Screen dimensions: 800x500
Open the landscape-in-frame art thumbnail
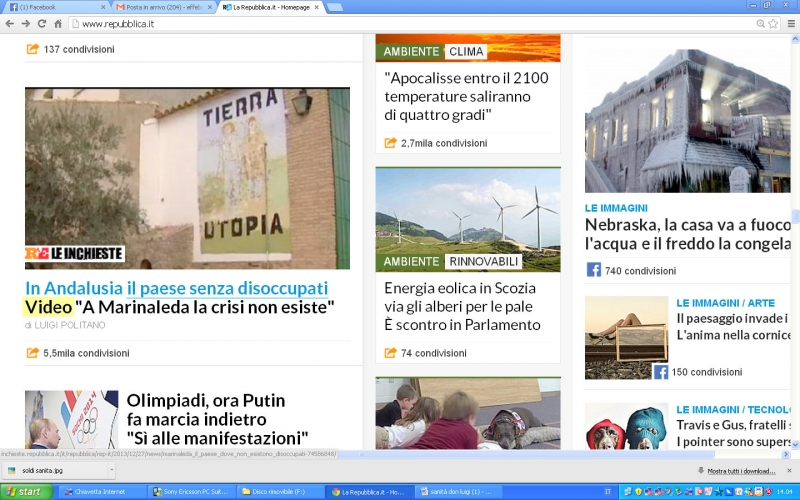(627, 337)
